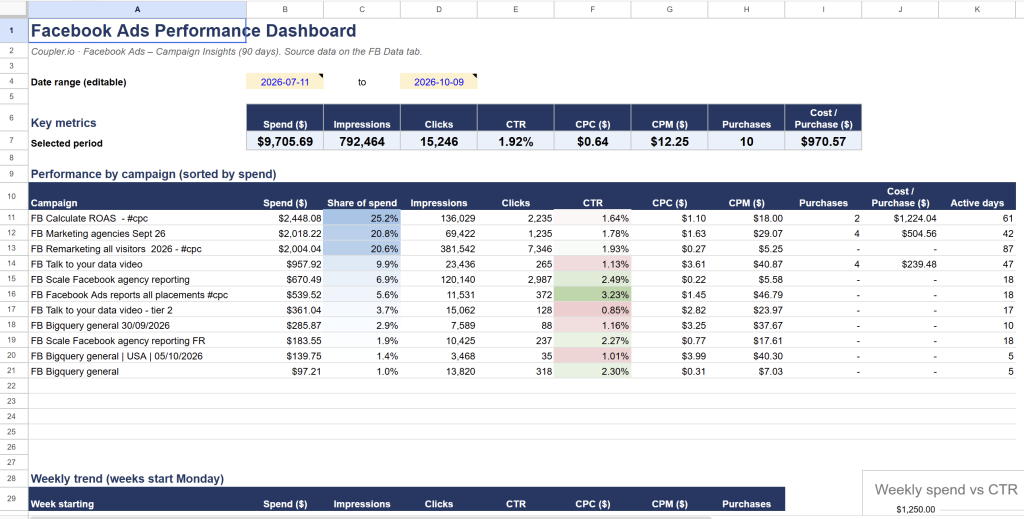Select column header B
Image resolution: width=1024 pixels, height=519 pixels.
coord(285,9)
